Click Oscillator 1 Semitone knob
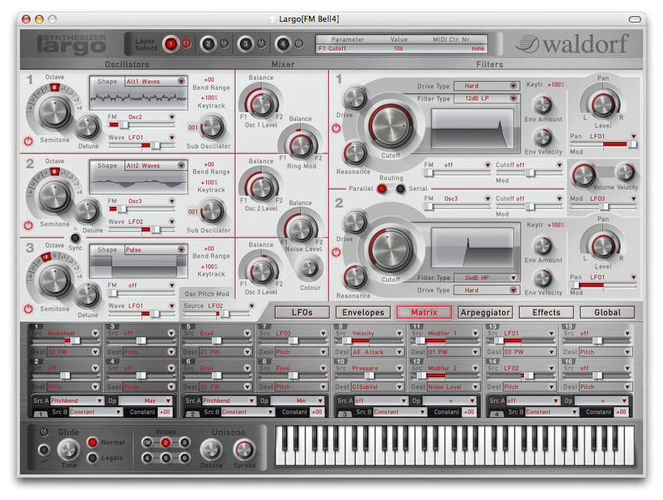This screenshot has width=663, height=500. (x=55, y=112)
